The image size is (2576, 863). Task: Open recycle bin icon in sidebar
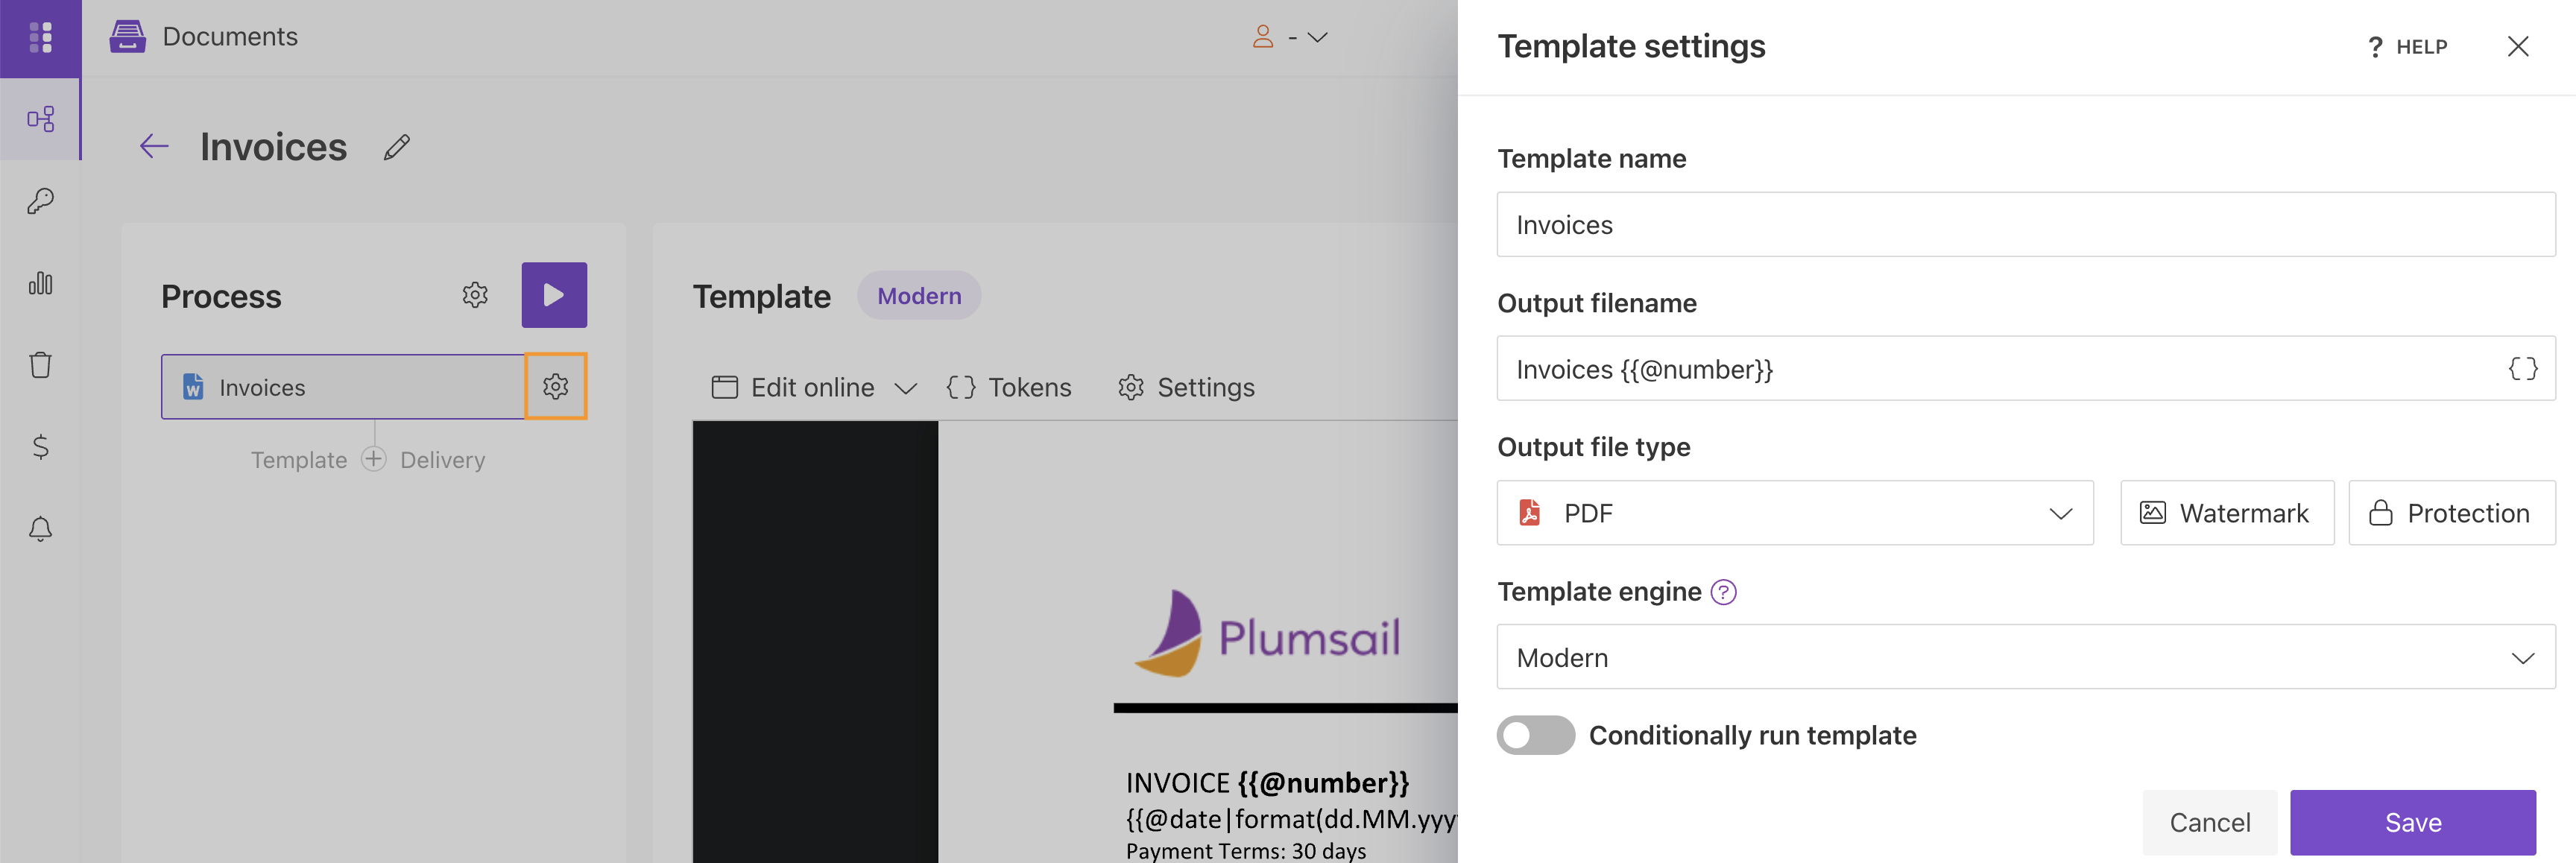click(x=40, y=365)
